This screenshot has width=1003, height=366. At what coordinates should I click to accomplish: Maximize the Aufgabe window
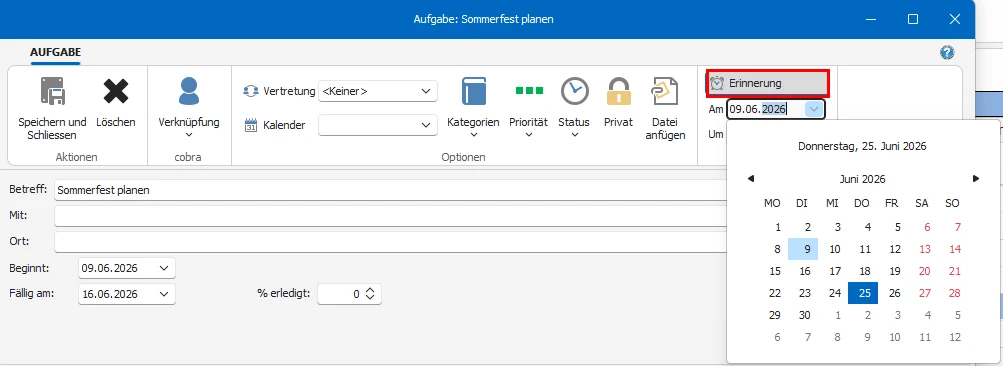point(913,19)
